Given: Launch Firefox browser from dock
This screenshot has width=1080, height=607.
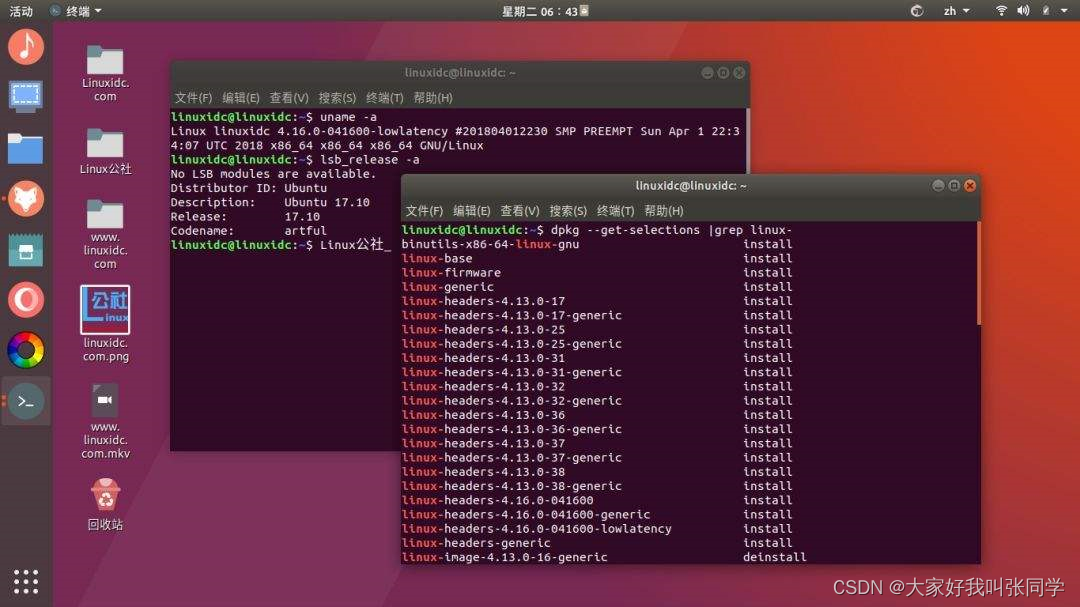Looking at the screenshot, I should [25, 199].
